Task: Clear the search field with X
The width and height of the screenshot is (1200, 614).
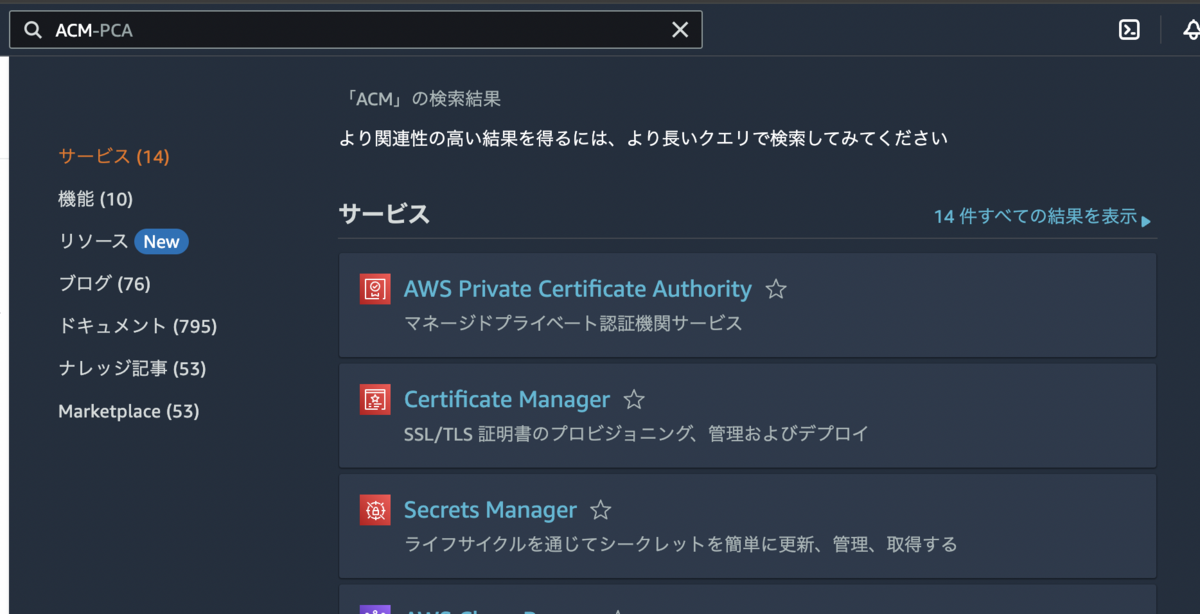Action: (x=680, y=30)
